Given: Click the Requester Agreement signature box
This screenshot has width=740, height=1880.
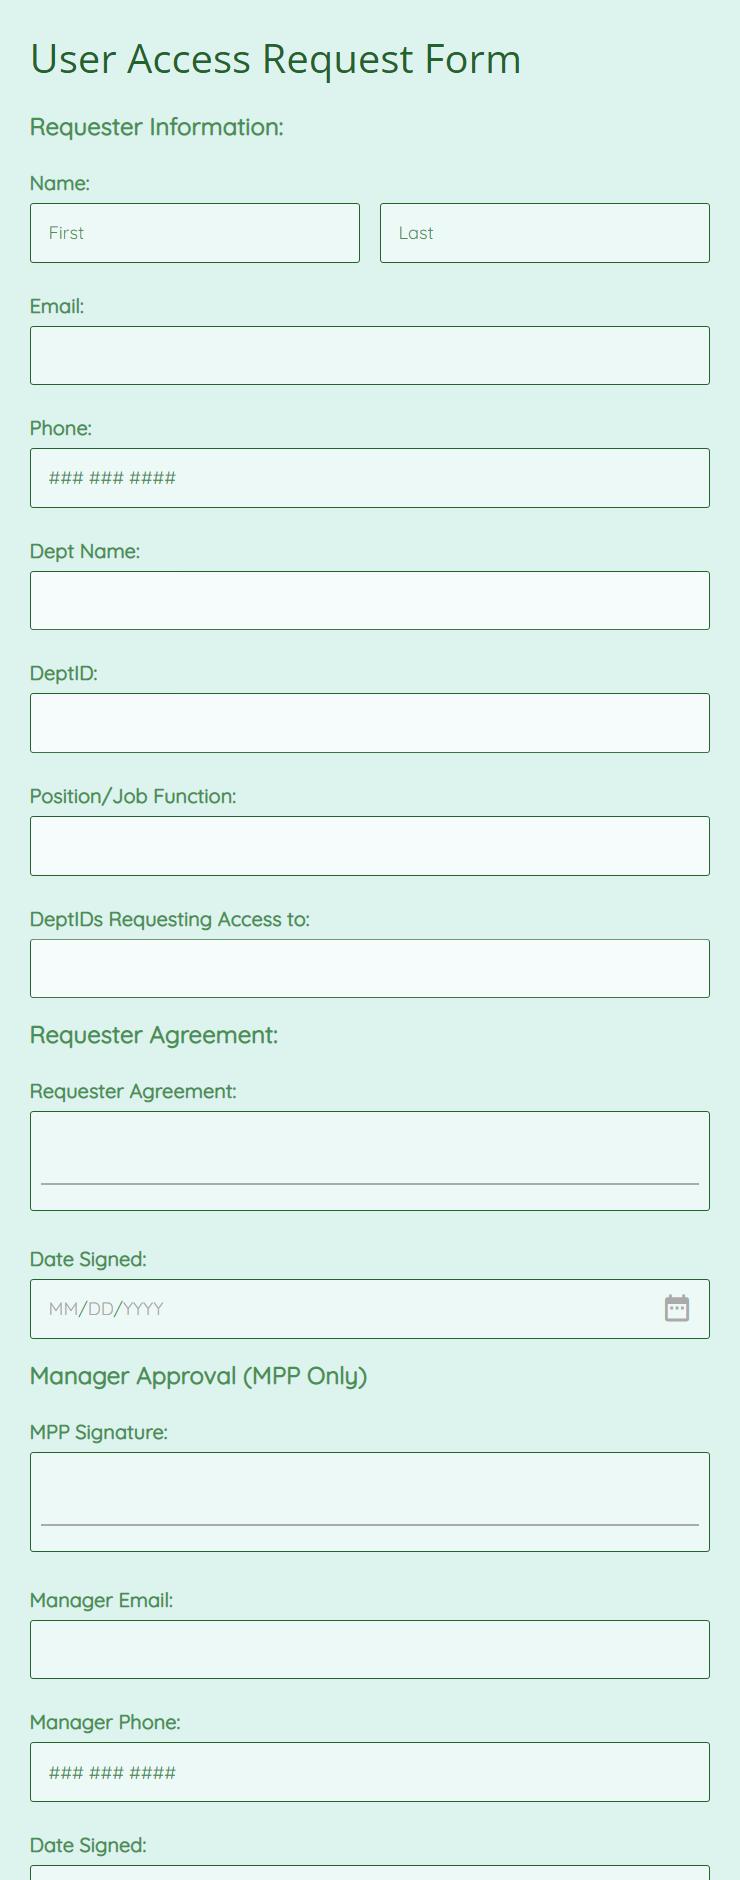Looking at the screenshot, I should point(370,1161).
